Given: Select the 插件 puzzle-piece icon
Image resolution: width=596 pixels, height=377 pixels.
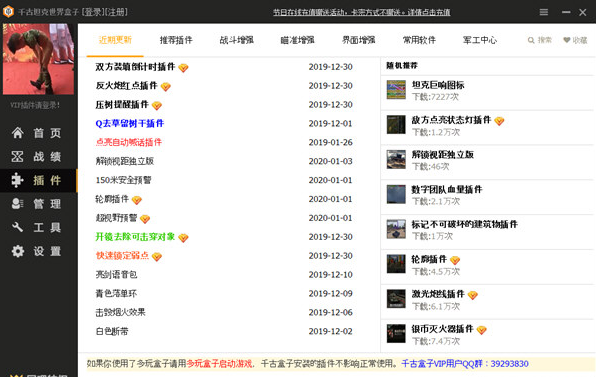Looking at the screenshot, I should (17, 180).
